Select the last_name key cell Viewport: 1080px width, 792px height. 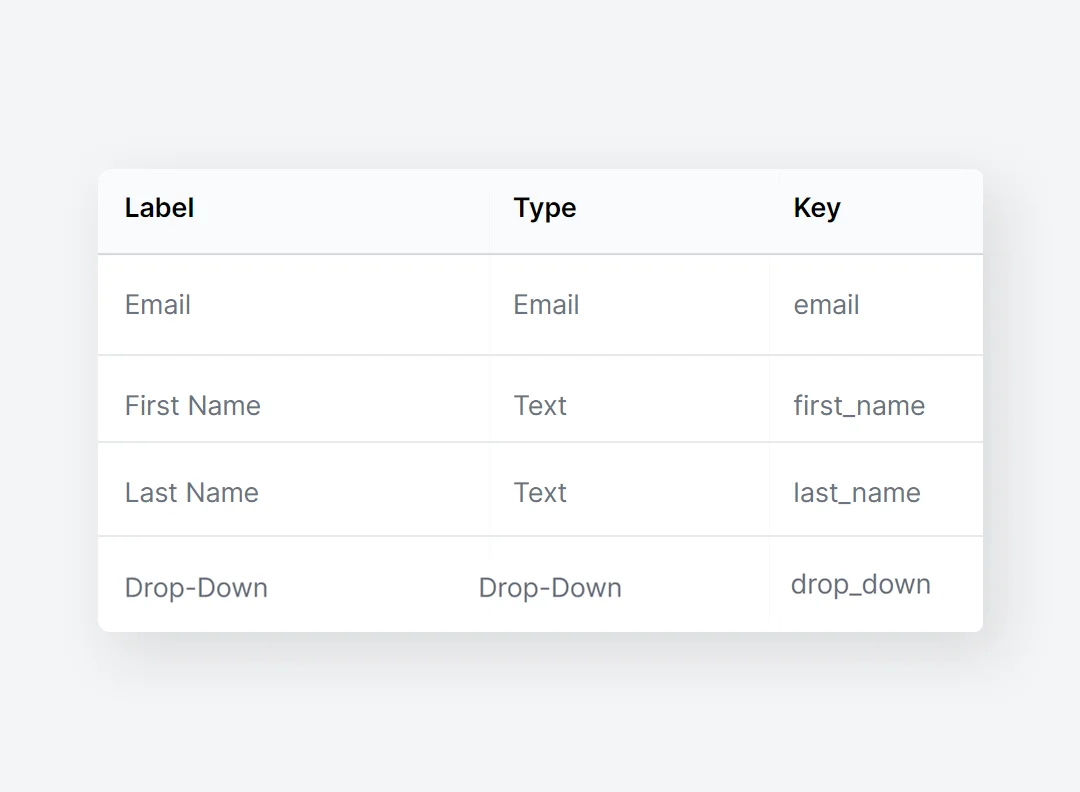[x=857, y=492]
